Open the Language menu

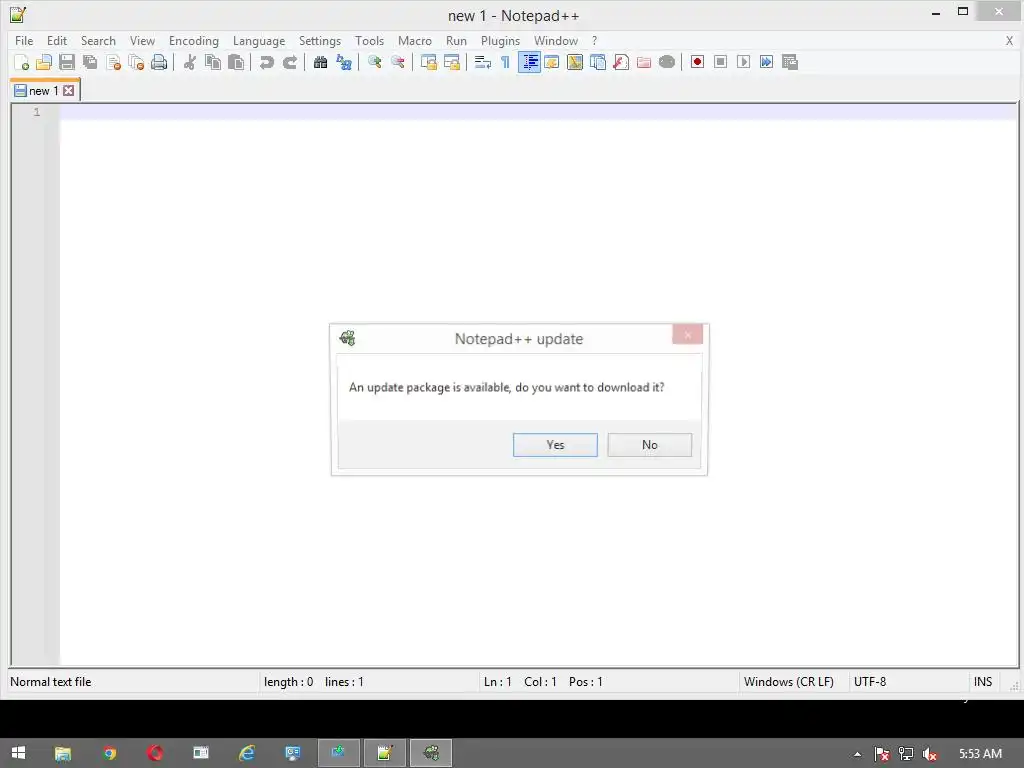259,40
